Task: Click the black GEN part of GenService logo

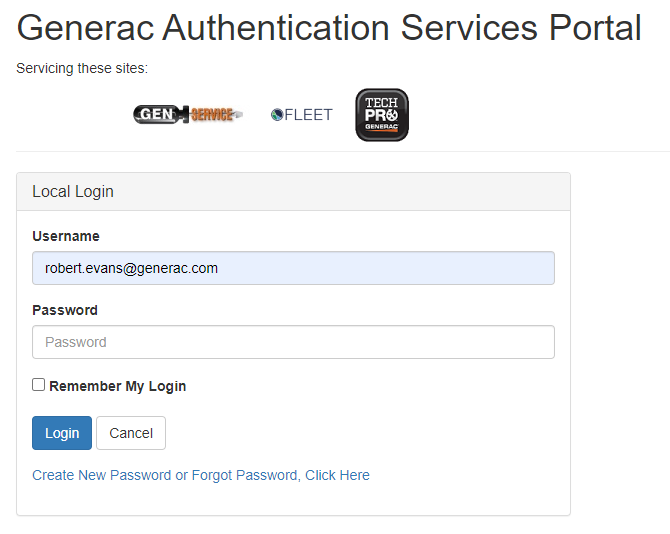Action: tap(156, 115)
